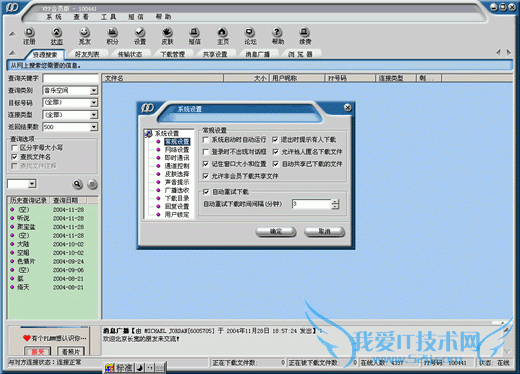The image size is (520, 374).
Task: Click the red 接受 button
Action: pos(38,351)
